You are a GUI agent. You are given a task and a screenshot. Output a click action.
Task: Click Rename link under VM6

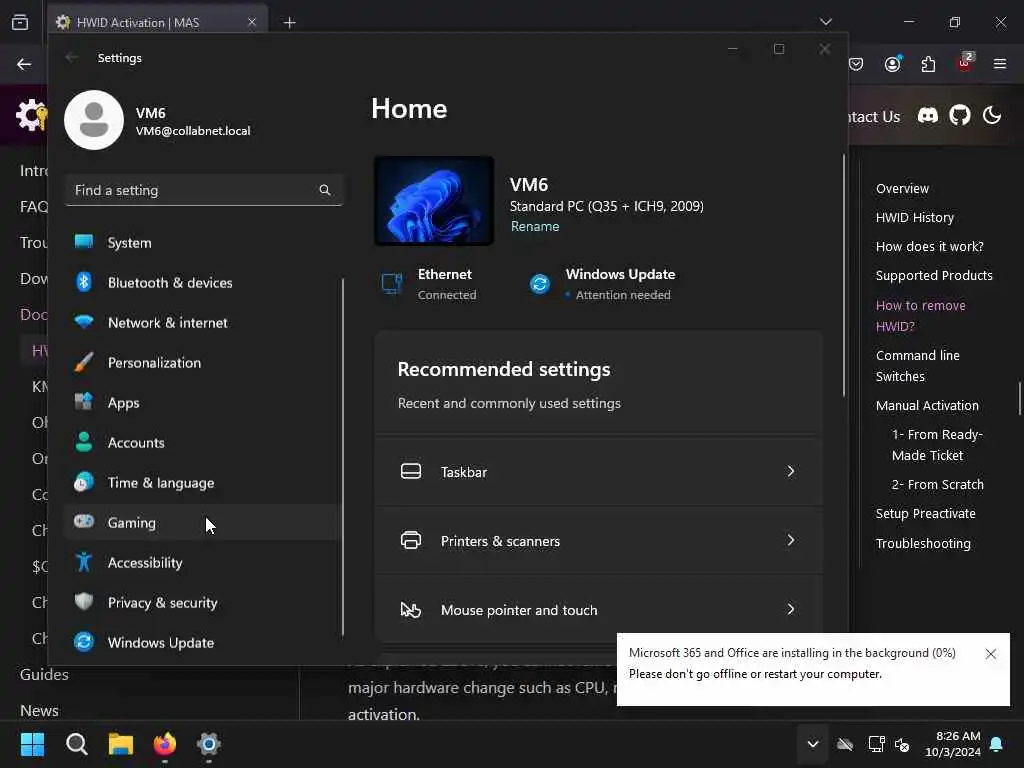(535, 226)
